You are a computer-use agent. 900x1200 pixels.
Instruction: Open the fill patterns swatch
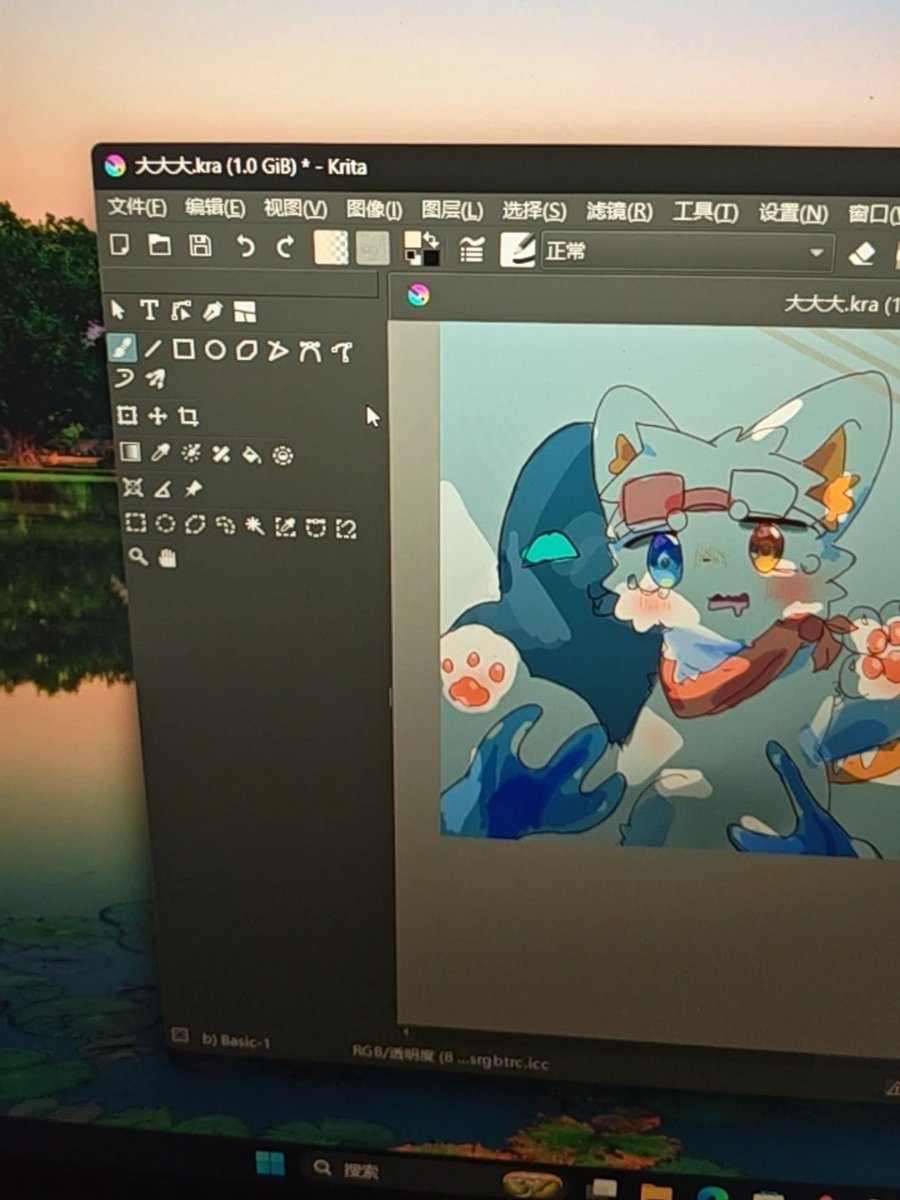point(373,249)
